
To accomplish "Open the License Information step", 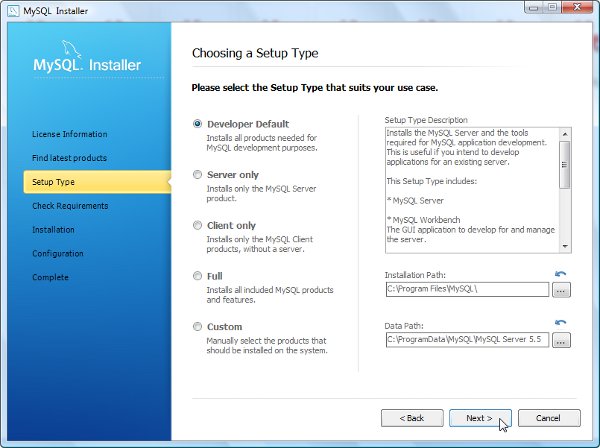I will [70, 134].
